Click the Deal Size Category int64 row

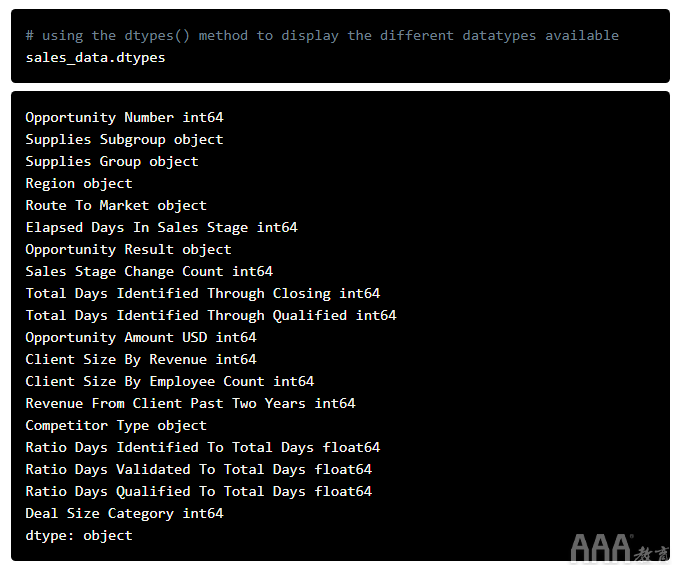(124, 514)
